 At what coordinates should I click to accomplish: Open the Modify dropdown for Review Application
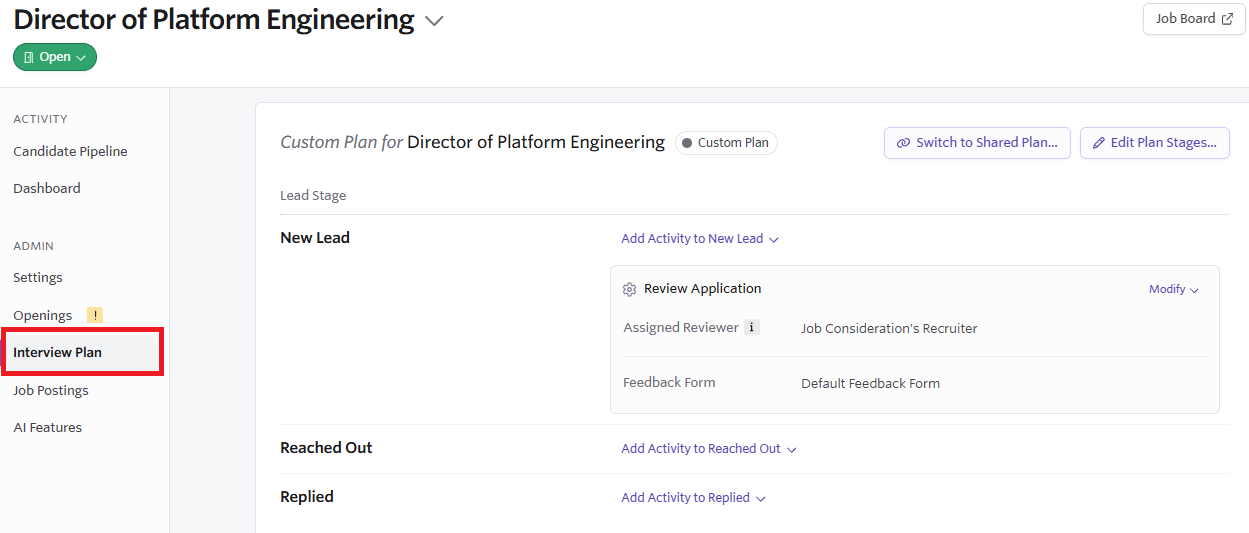[1174, 289]
